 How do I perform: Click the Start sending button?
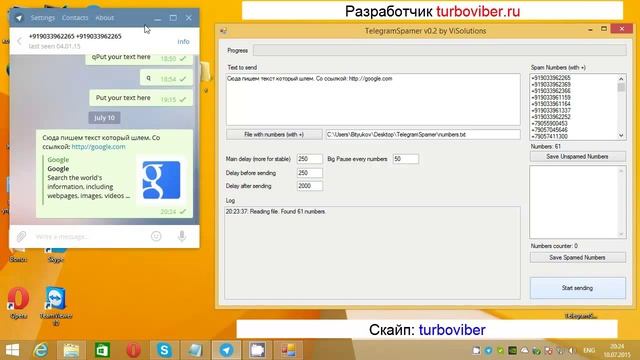tap(577, 288)
